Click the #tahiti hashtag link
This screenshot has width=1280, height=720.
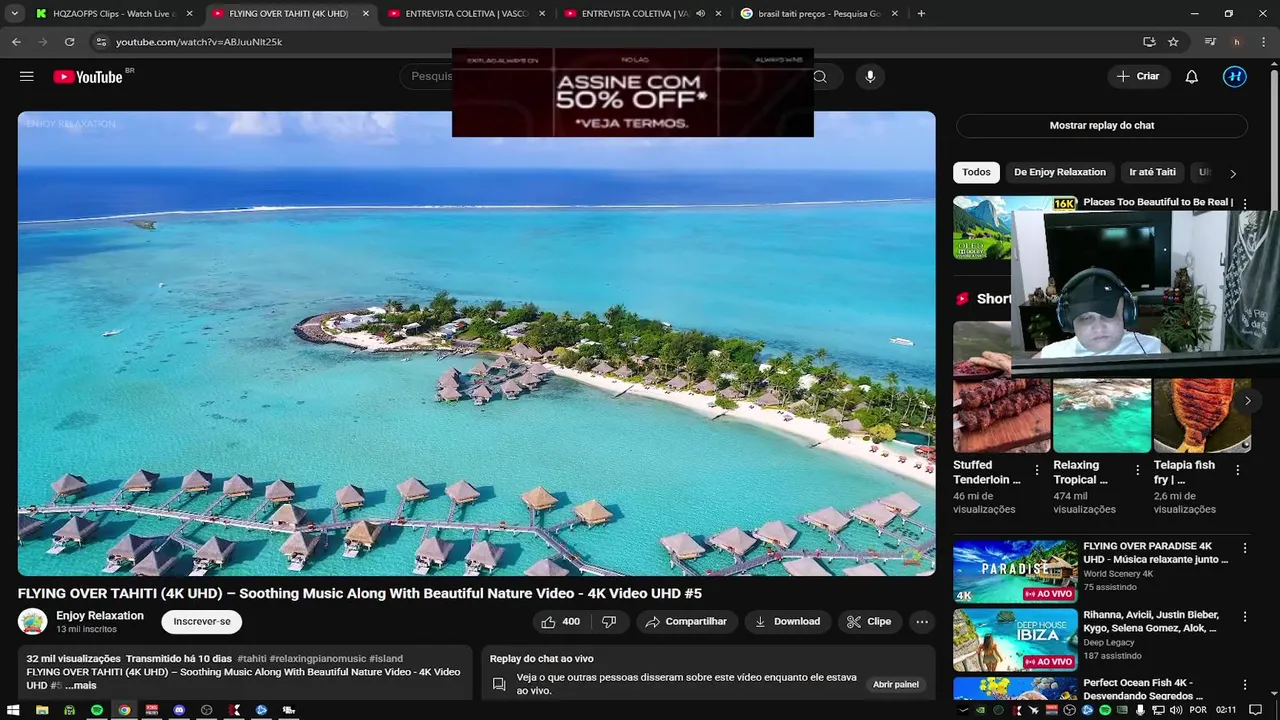[x=251, y=658]
